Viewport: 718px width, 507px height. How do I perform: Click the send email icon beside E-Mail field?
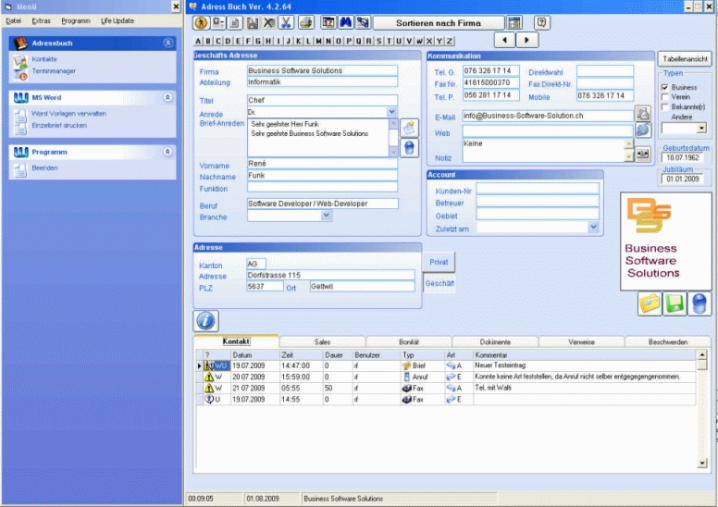(x=643, y=114)
